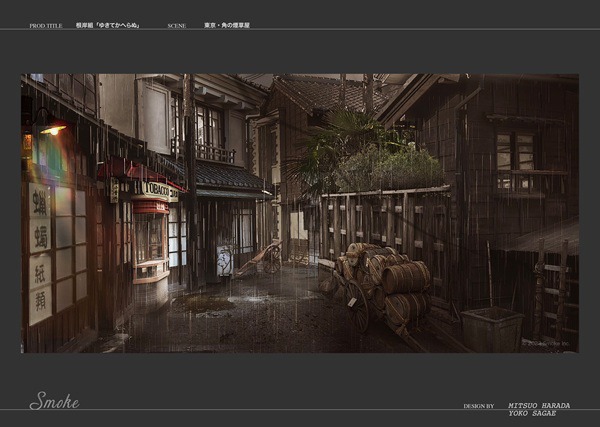
Task: Click the upper window of right building
Action: (516, 150)
